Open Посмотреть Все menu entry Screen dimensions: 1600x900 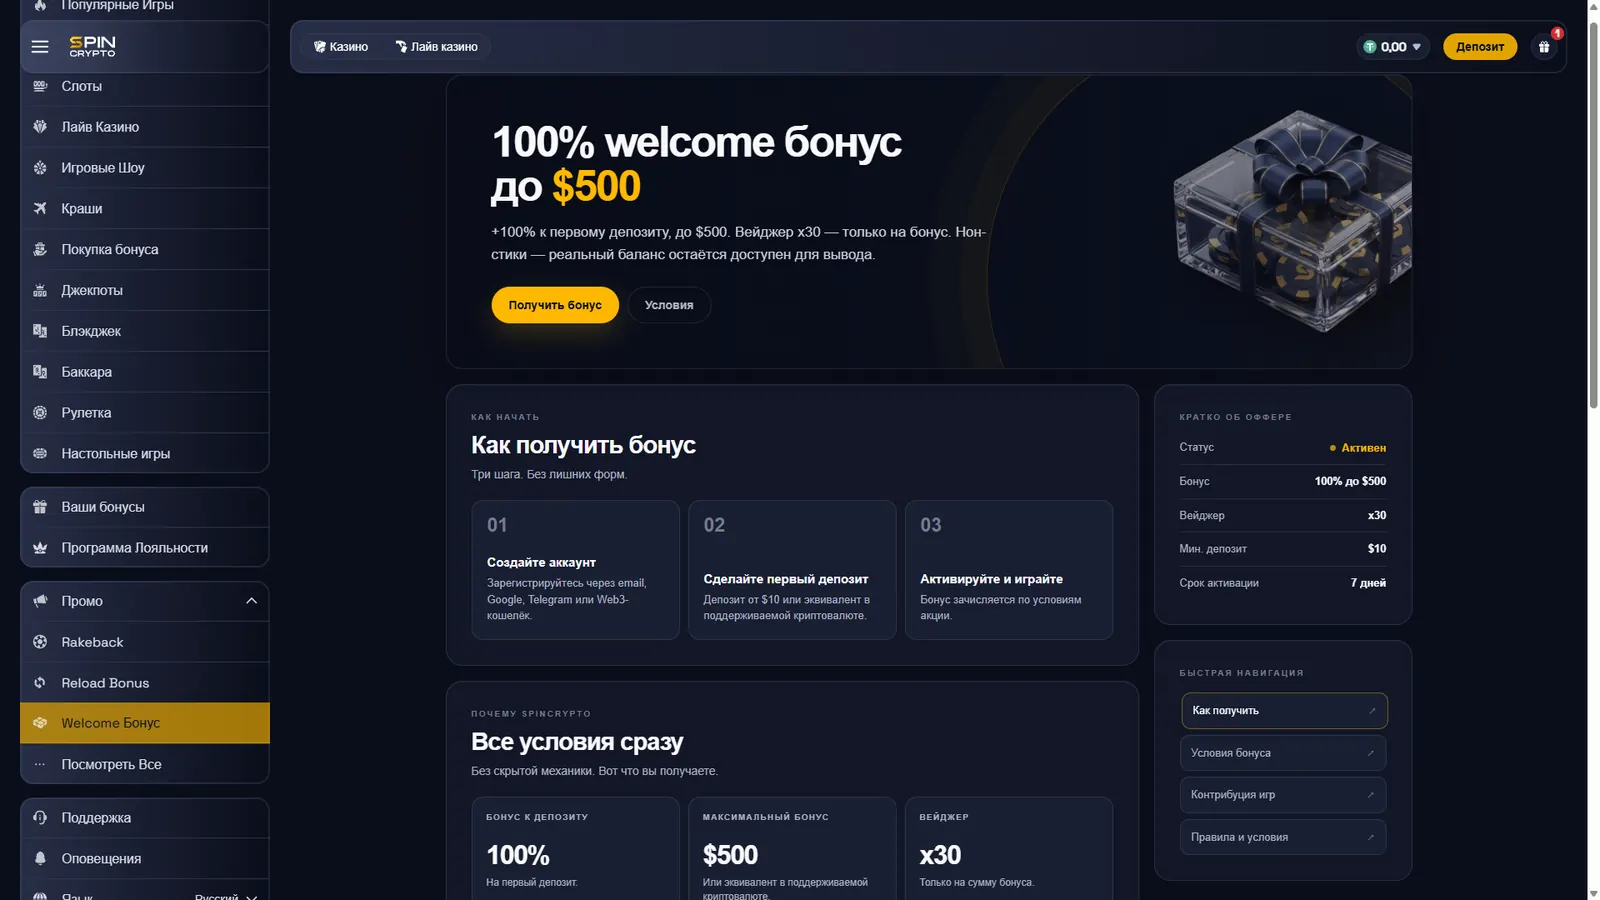click(x=145, y=764)
